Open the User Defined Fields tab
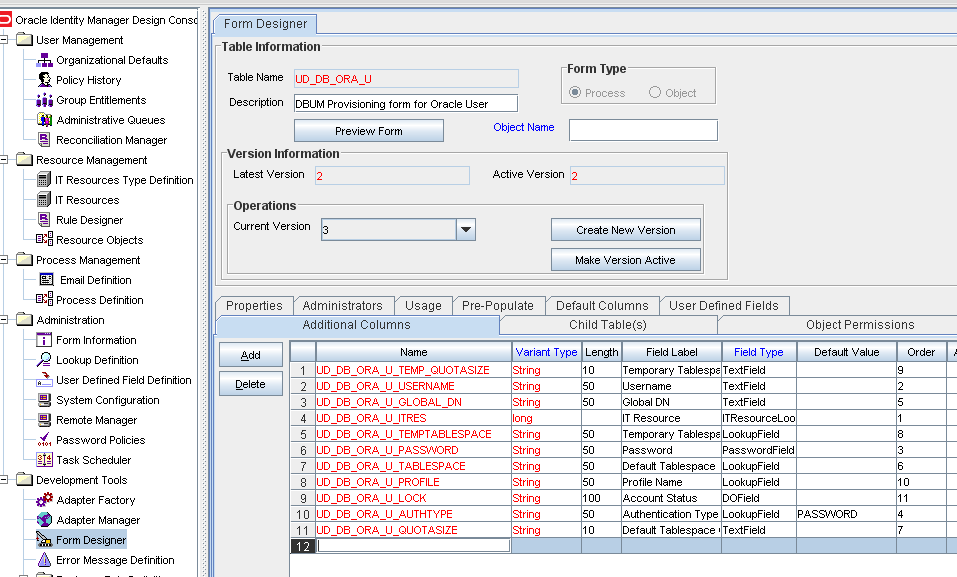957x577 pixels. [x=724, y=305]
